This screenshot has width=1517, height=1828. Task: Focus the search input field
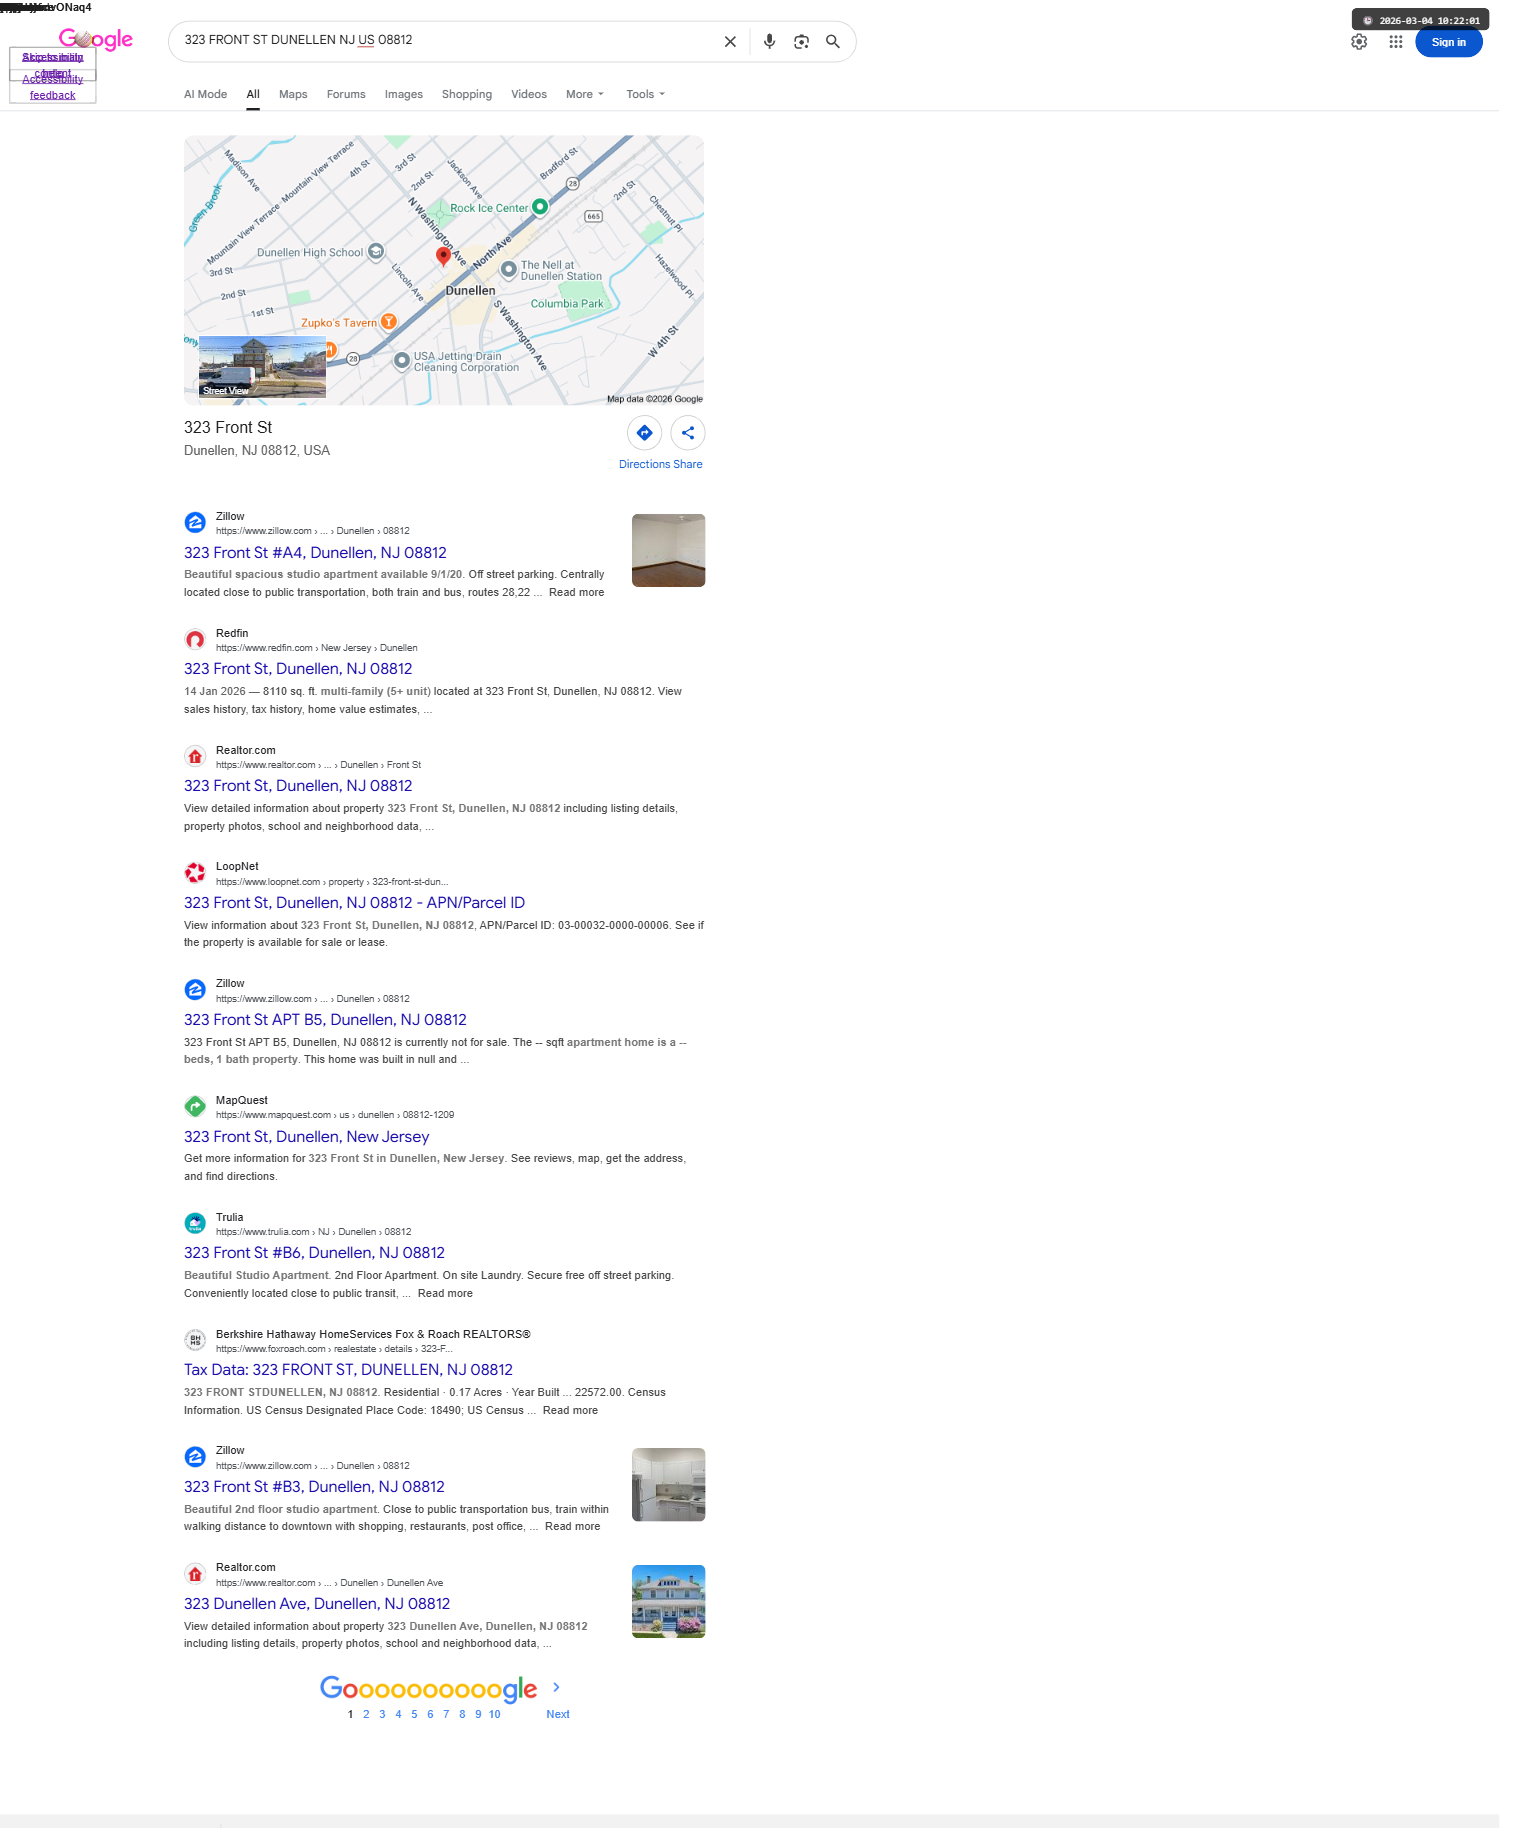(445, 41)
